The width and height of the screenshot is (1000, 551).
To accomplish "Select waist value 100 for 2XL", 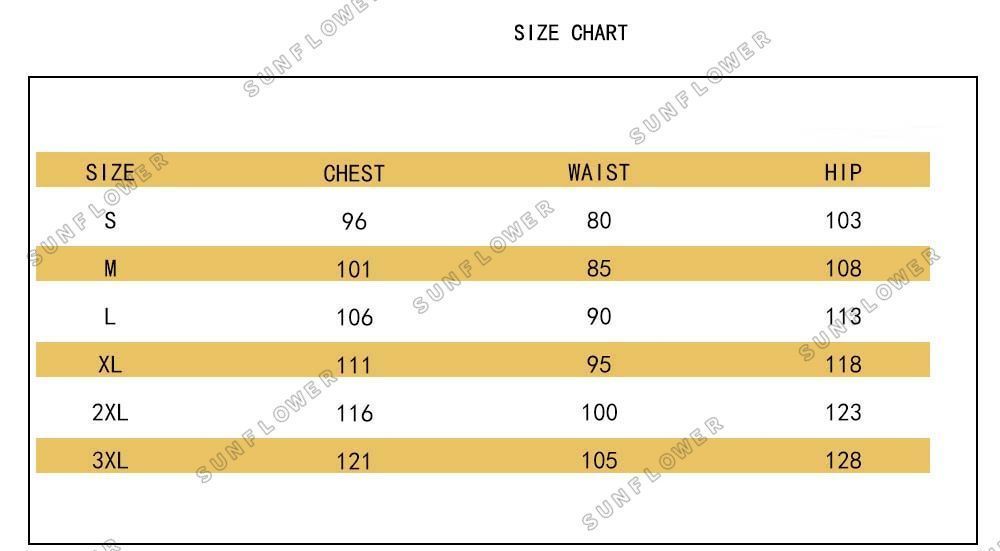I will pos(599,412).
